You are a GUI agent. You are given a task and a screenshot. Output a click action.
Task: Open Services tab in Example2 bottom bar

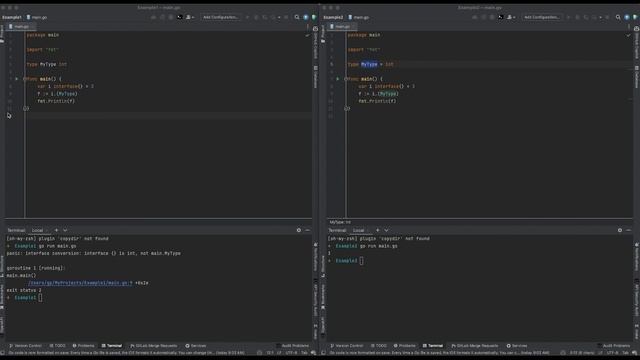click(517, 346)
